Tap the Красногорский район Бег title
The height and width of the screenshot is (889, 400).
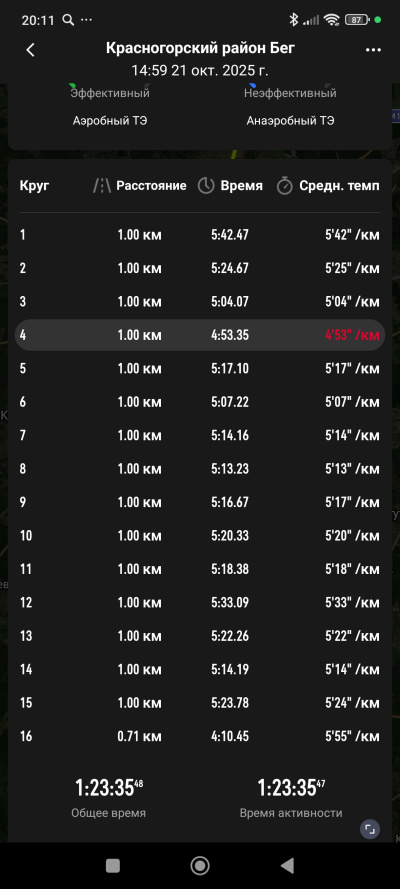point(200,48)
